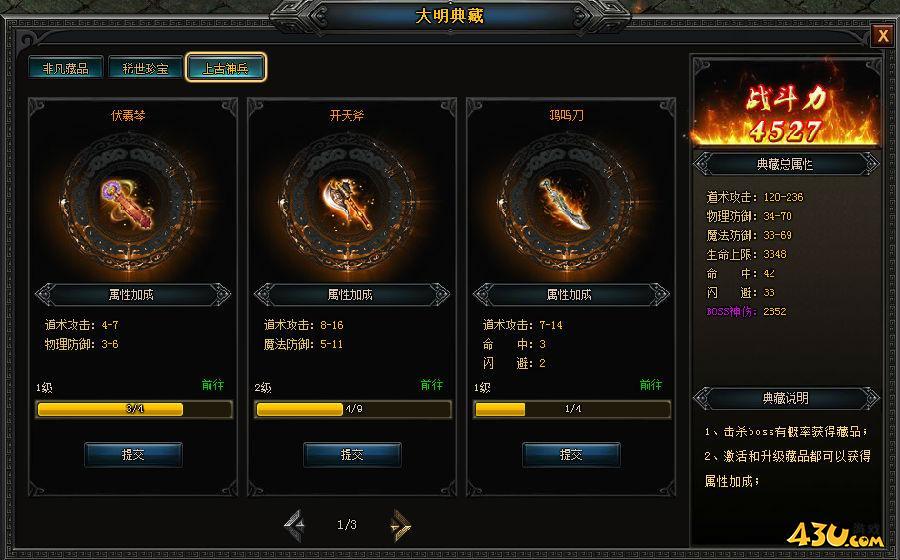900x560 pixels.
Task: Click 伏羲琴 progress bar 3/4
Action: [134, 409]
